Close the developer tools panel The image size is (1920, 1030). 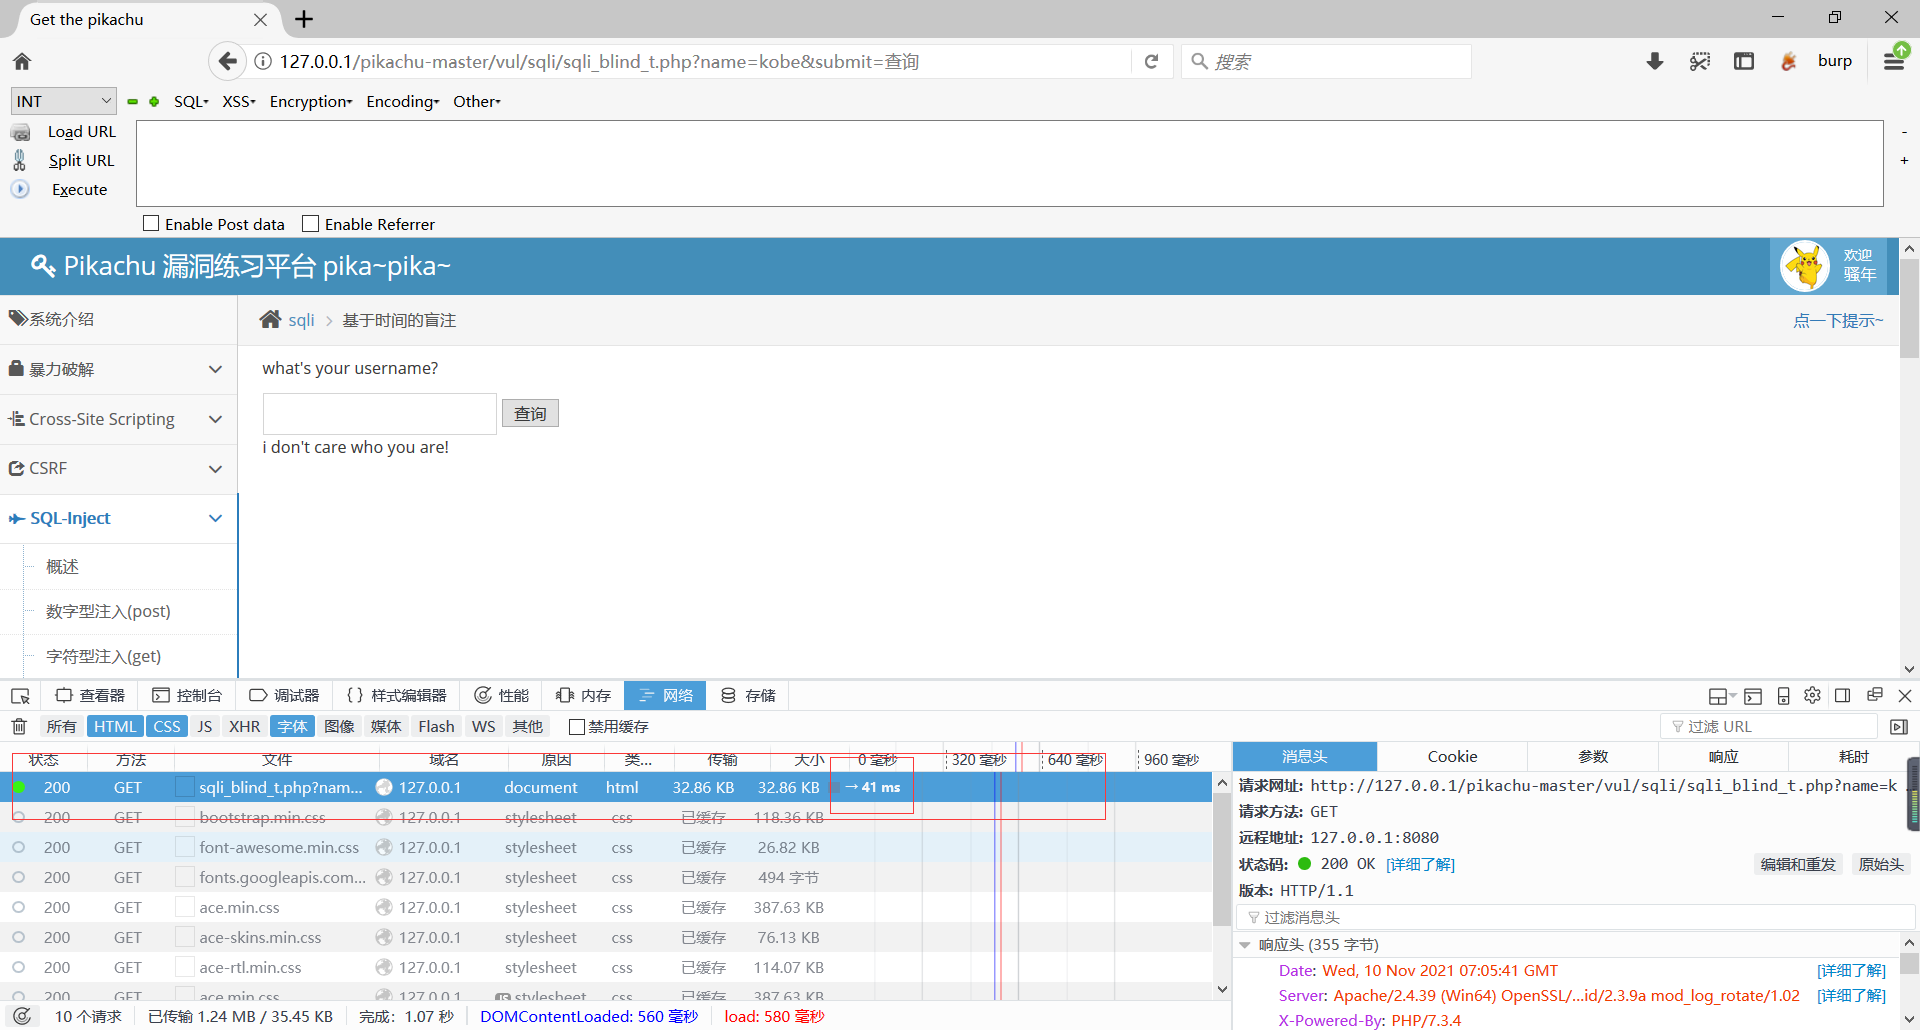tap(1905, 695)
